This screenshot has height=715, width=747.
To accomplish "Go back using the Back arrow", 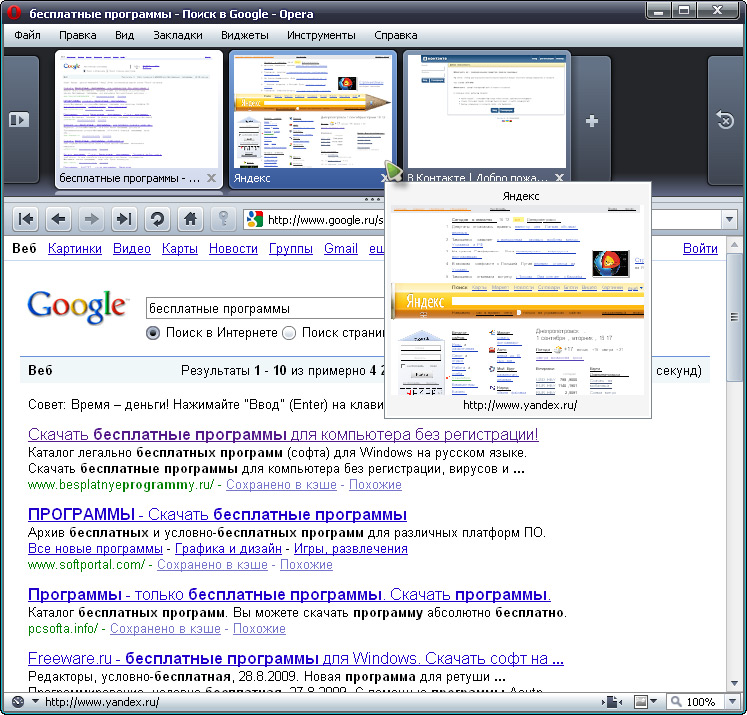I will click(59, 219).
